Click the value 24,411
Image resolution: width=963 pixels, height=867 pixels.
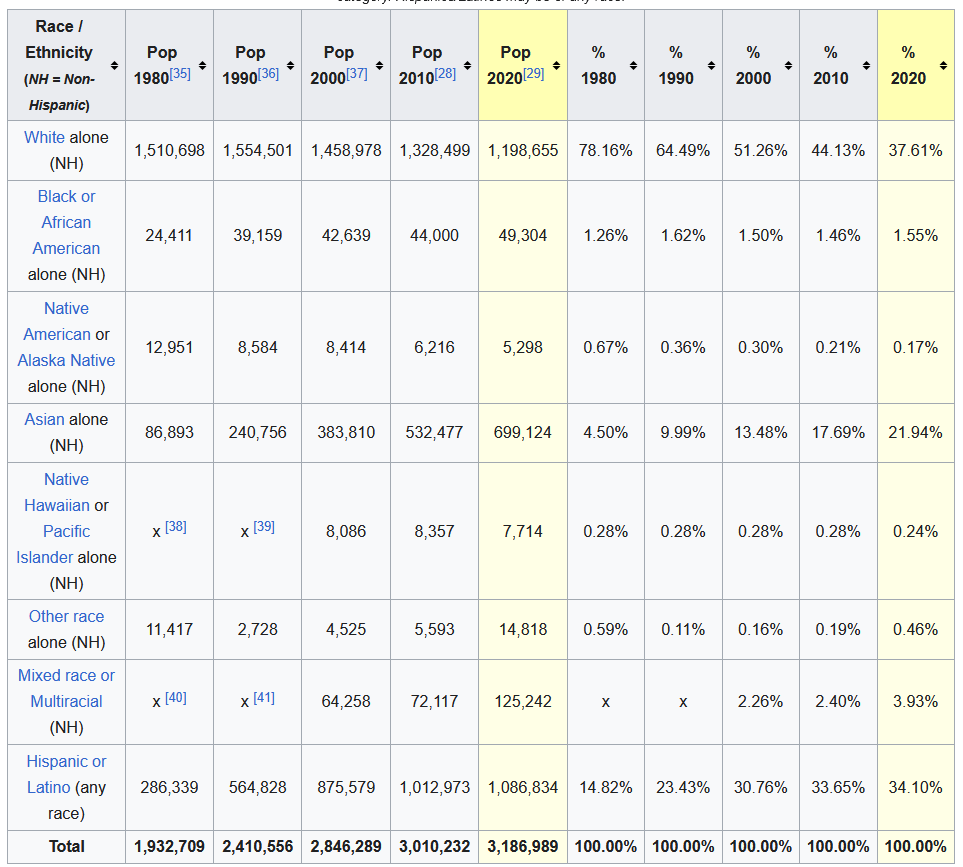[169, 236]
